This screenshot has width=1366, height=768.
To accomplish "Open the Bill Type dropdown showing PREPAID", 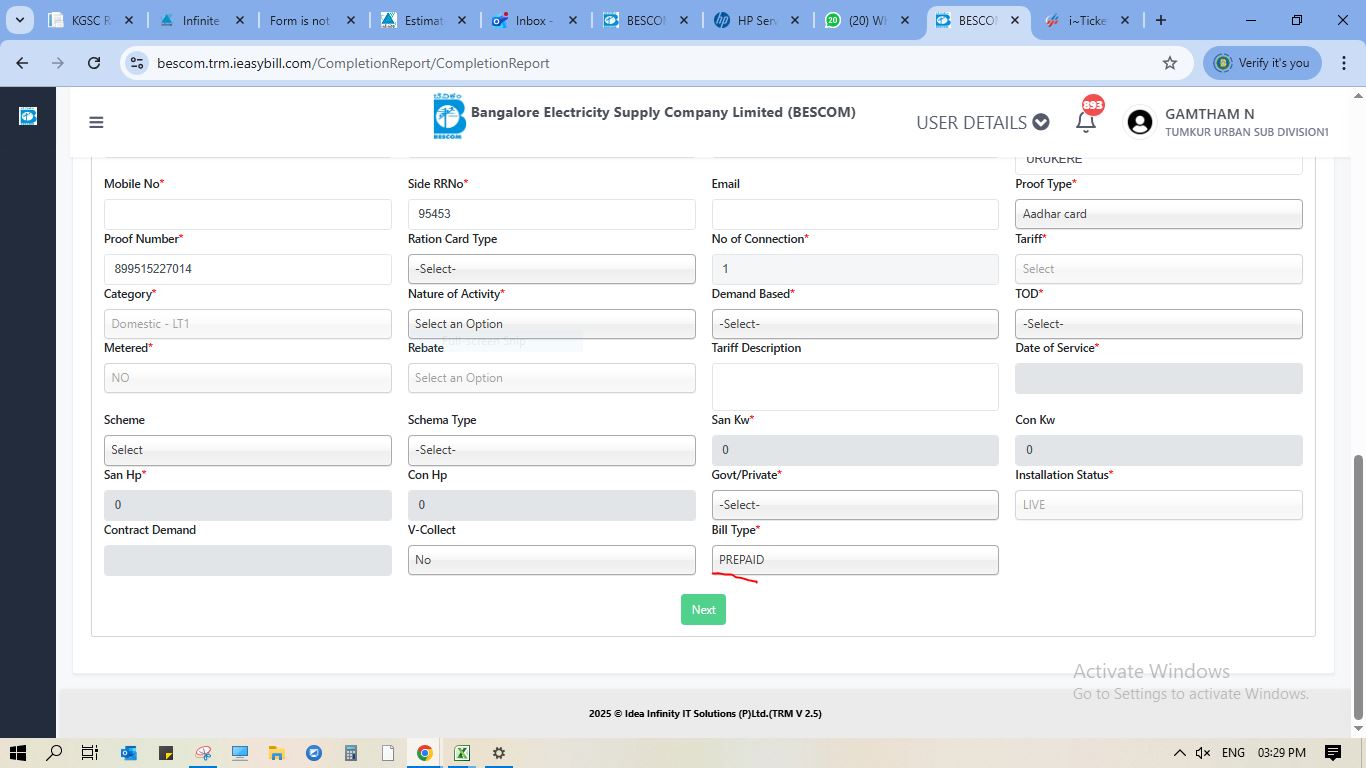I will pyautogui.click(x=854, y=560).
